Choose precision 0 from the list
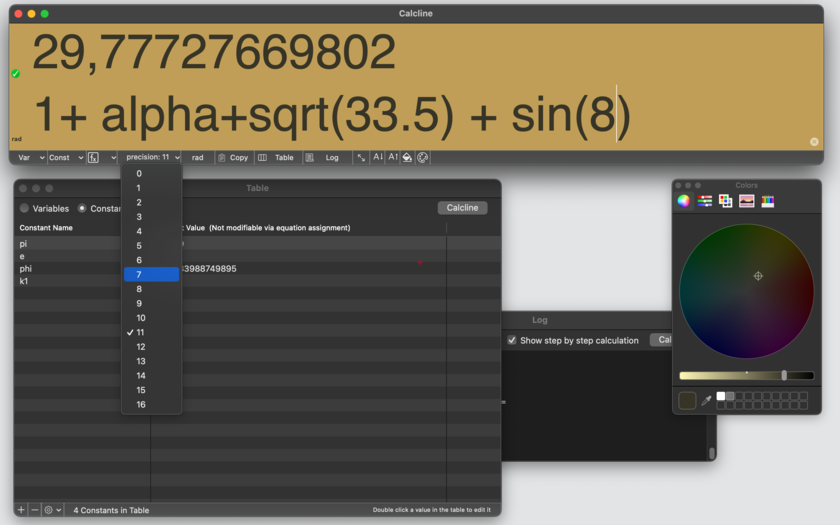The width and height of the screenshot is (840, 525). 152,174
